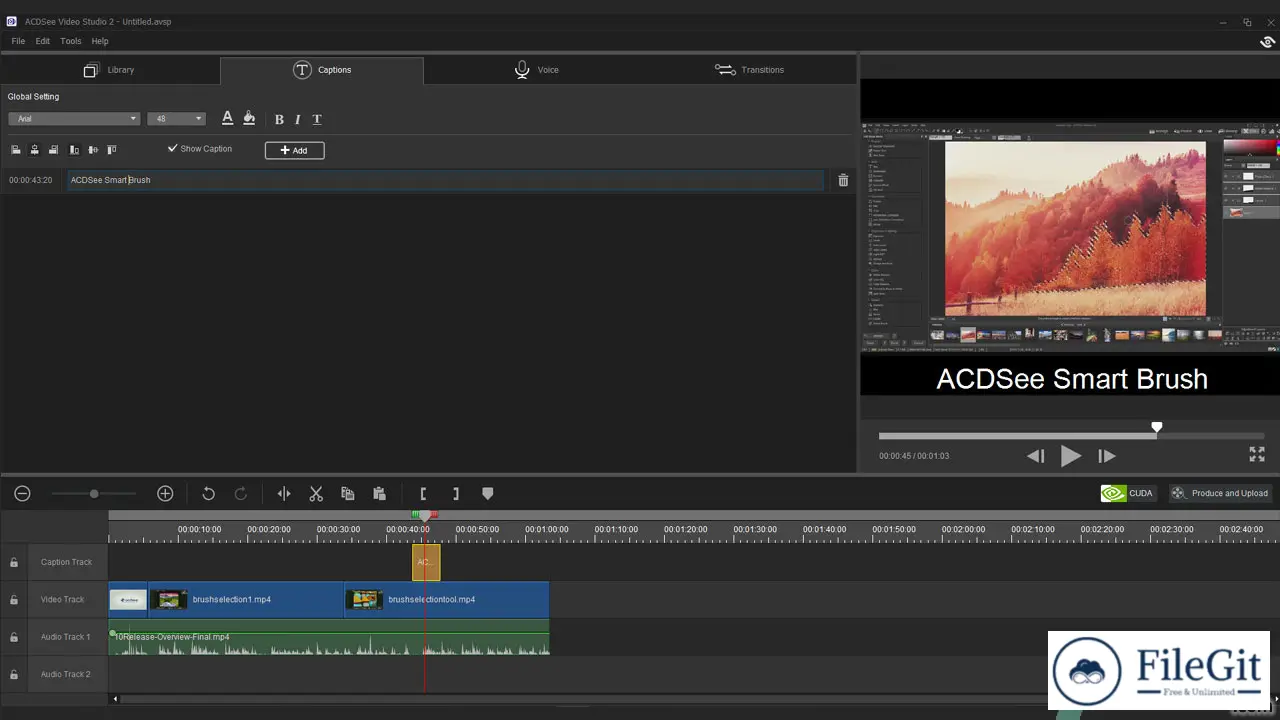This screenshot has height=720, width=1280.
Task: Open the Help menu
Action: pyautogui.click(x=100, y=41)
